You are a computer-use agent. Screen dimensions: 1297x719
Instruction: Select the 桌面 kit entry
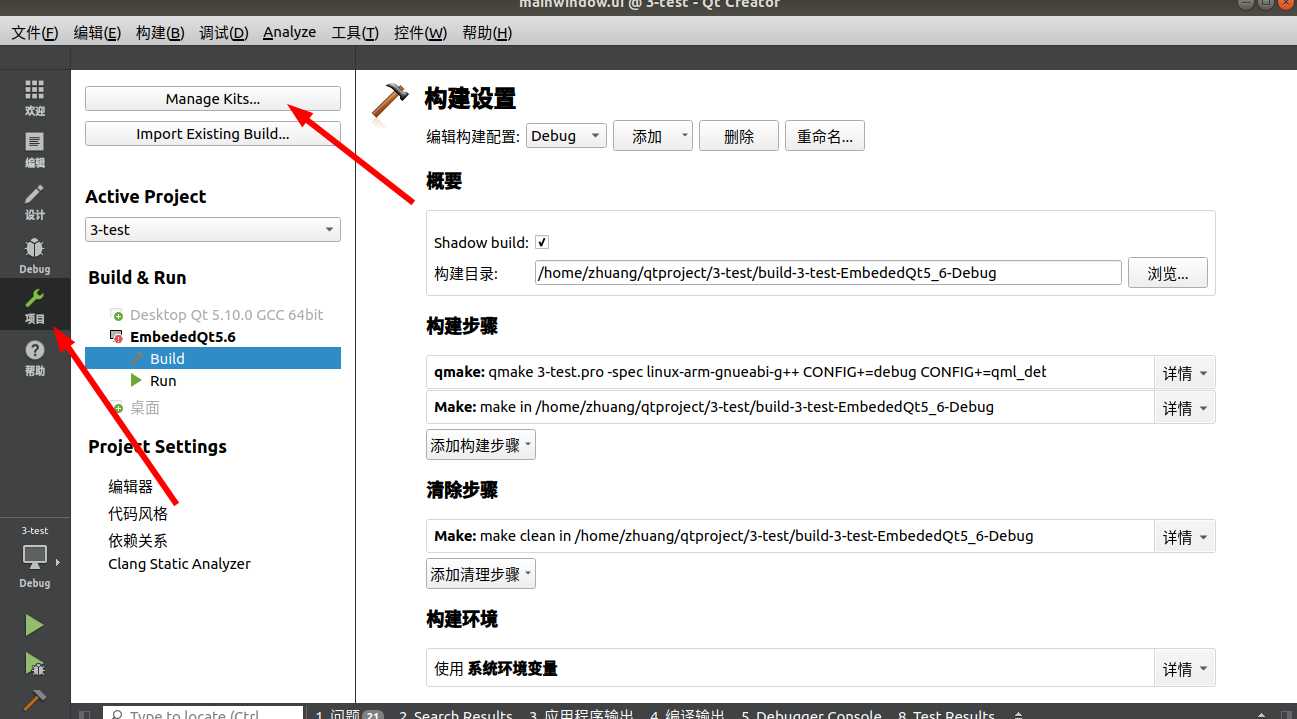[145, 408]
